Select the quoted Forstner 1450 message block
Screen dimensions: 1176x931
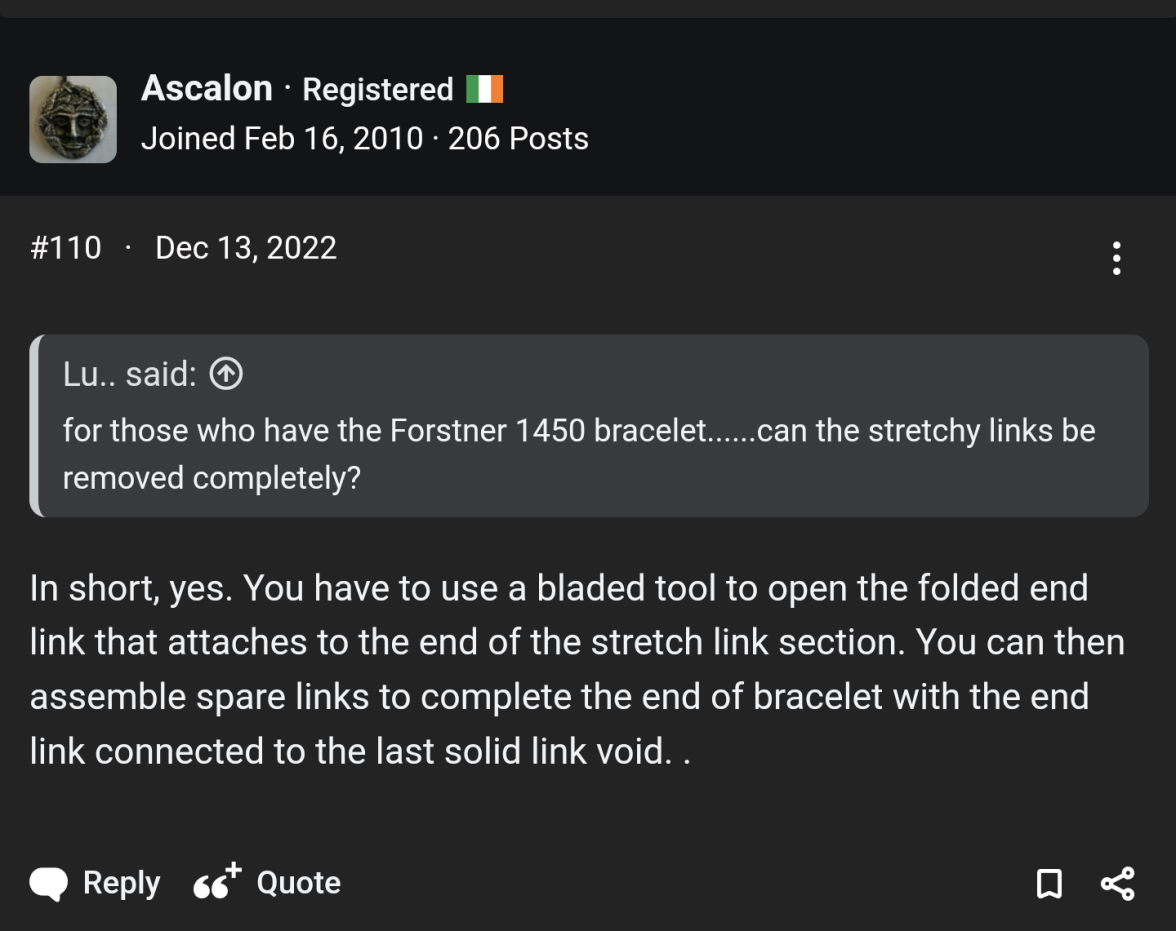tap(580, 453)
